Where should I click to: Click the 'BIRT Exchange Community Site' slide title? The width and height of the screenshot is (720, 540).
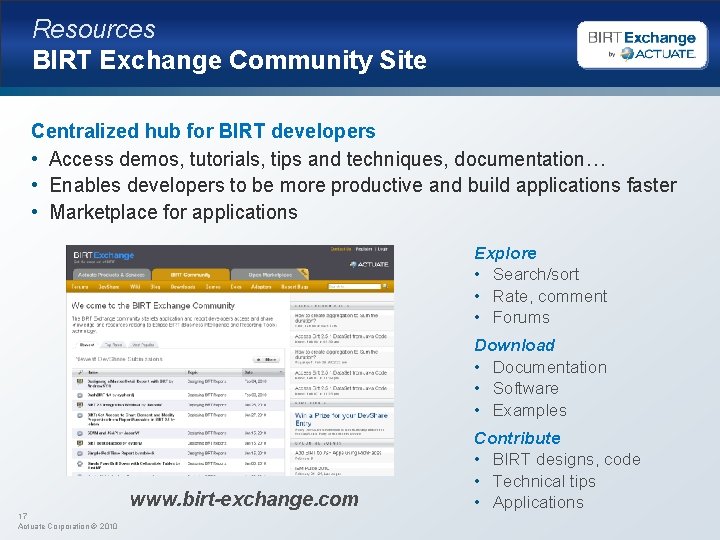[230, 60]
